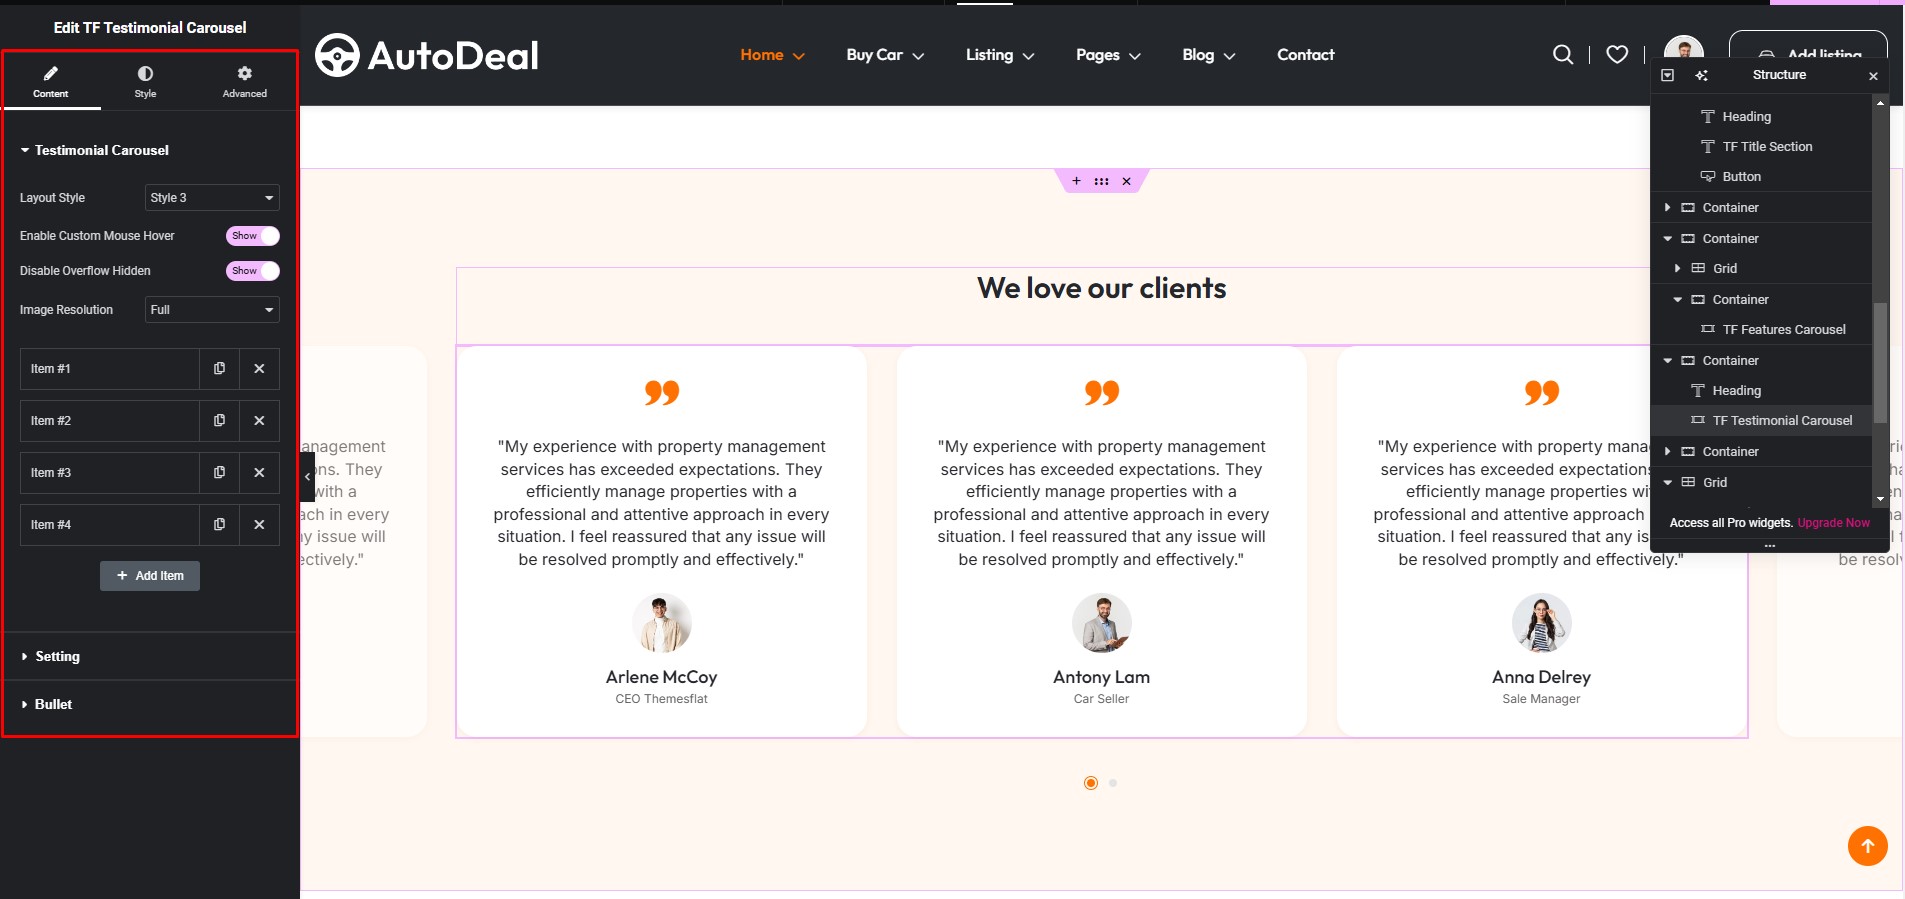Switch to the Style tab
The image size is (1905, 899).
coord(145,82)
